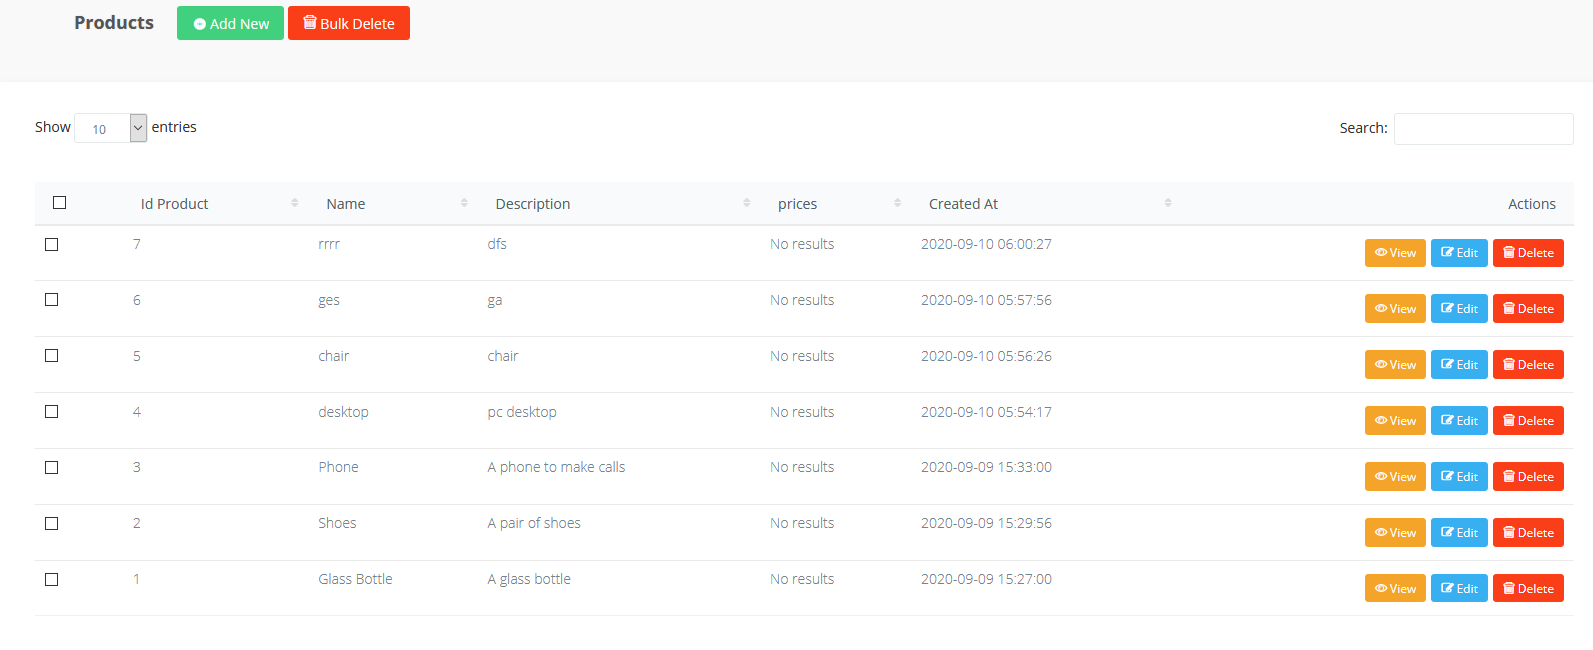View the Glass Bottle product

point(1395,589)
